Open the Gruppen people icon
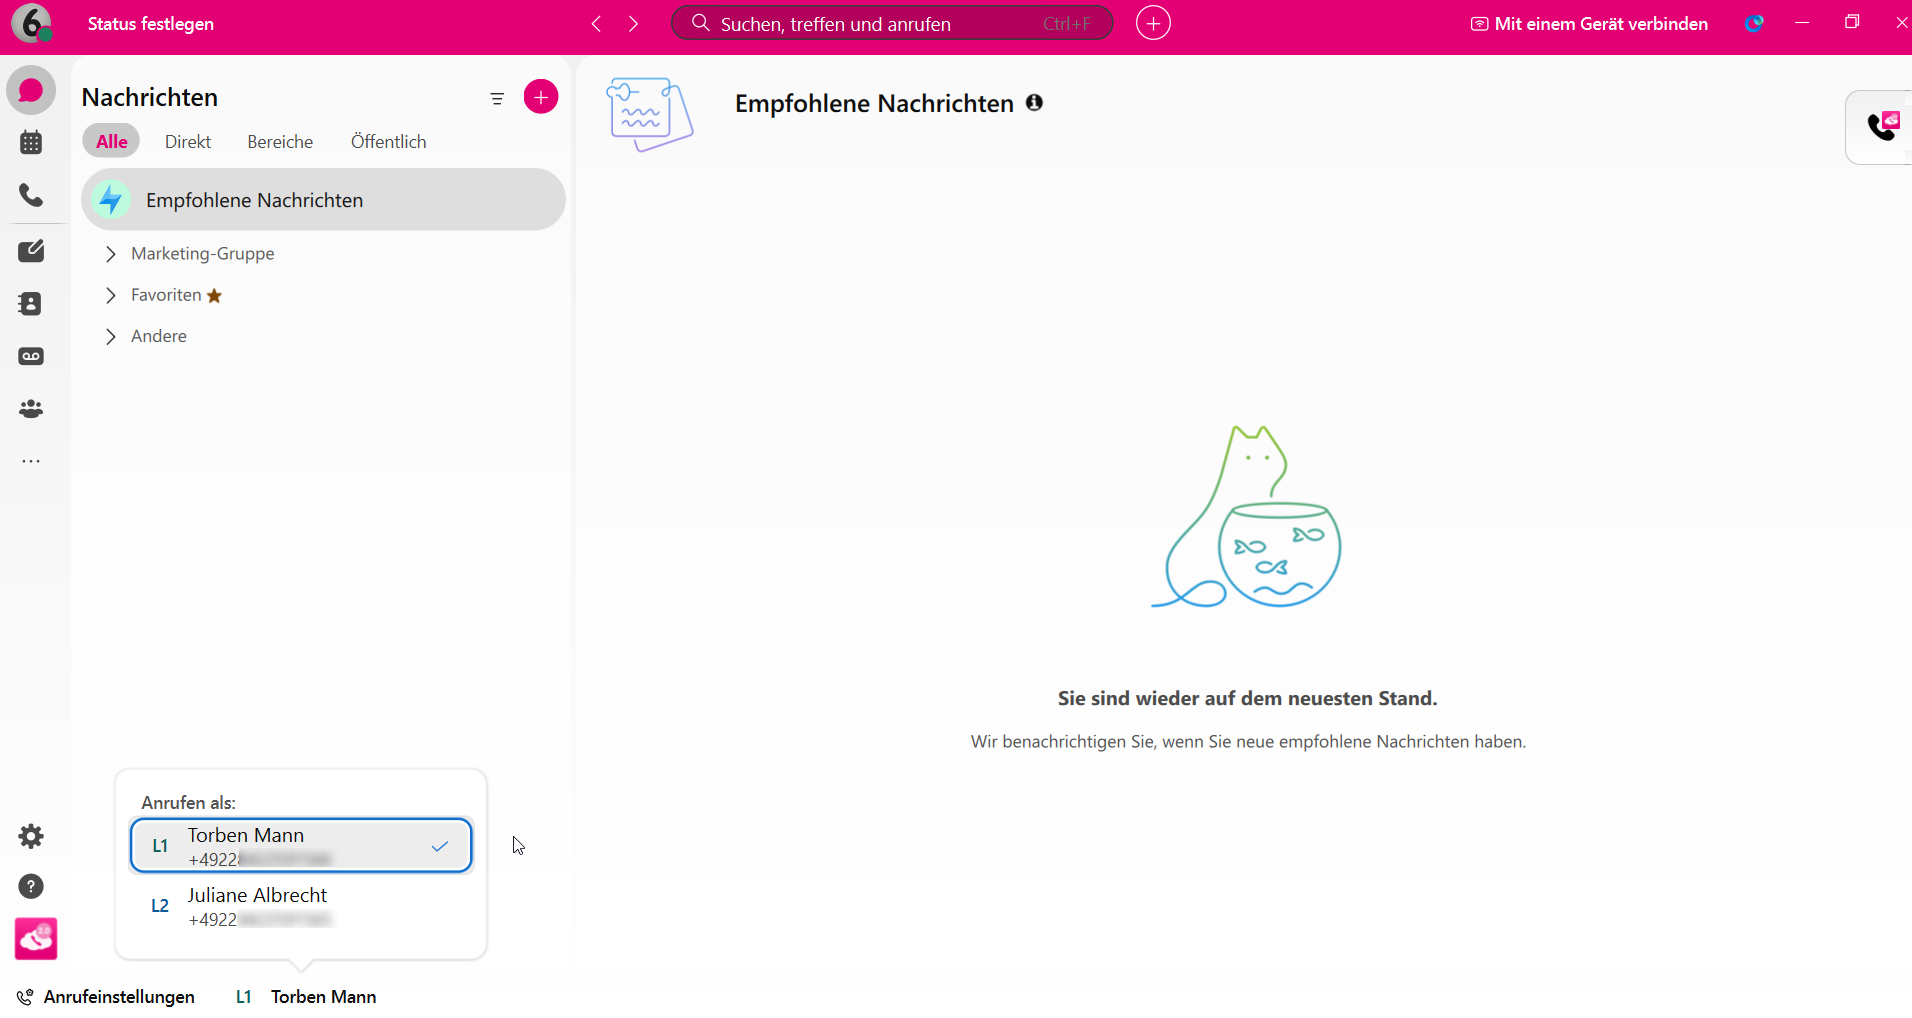This screenshot has width=1912, height=1018. click(x=31, y=409)
